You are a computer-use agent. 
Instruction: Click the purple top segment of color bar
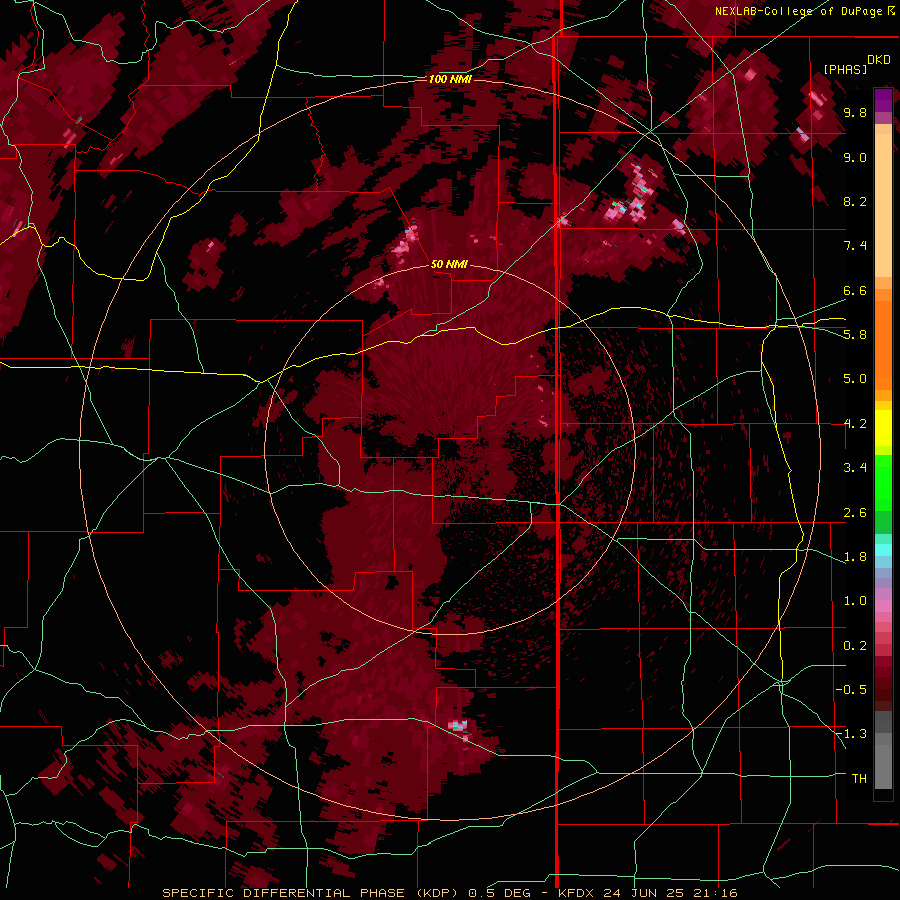883,100
